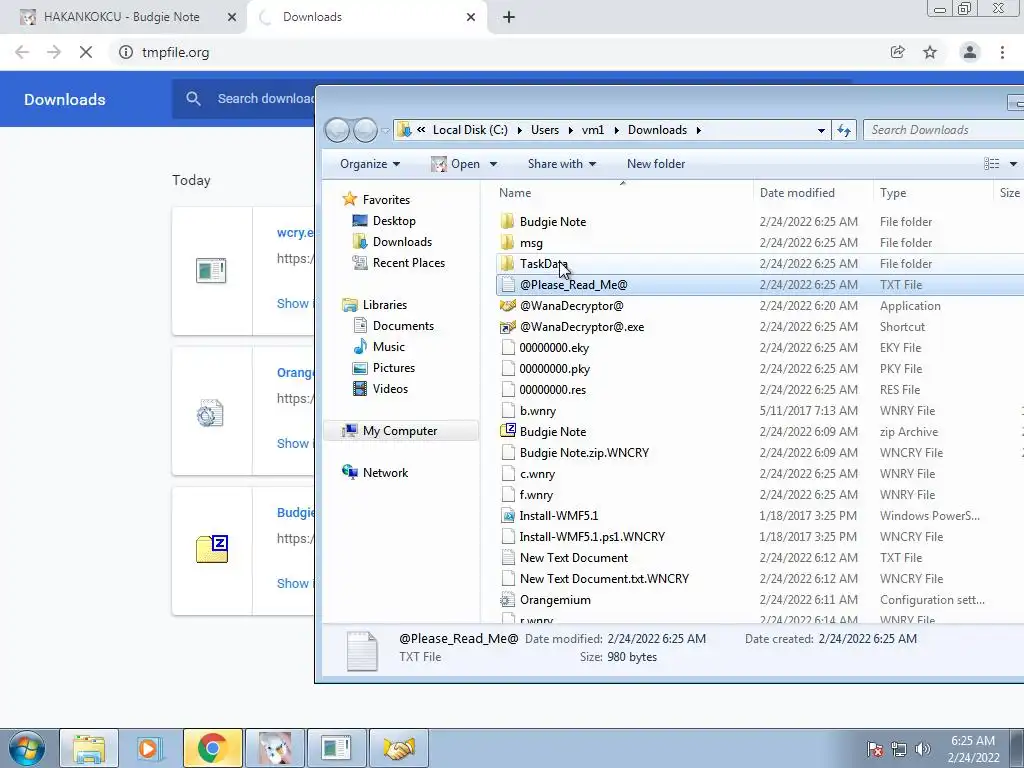1024x768 pixels.
Task: Open Windows Media Player from the taskbar
Action: pos(150,748)
